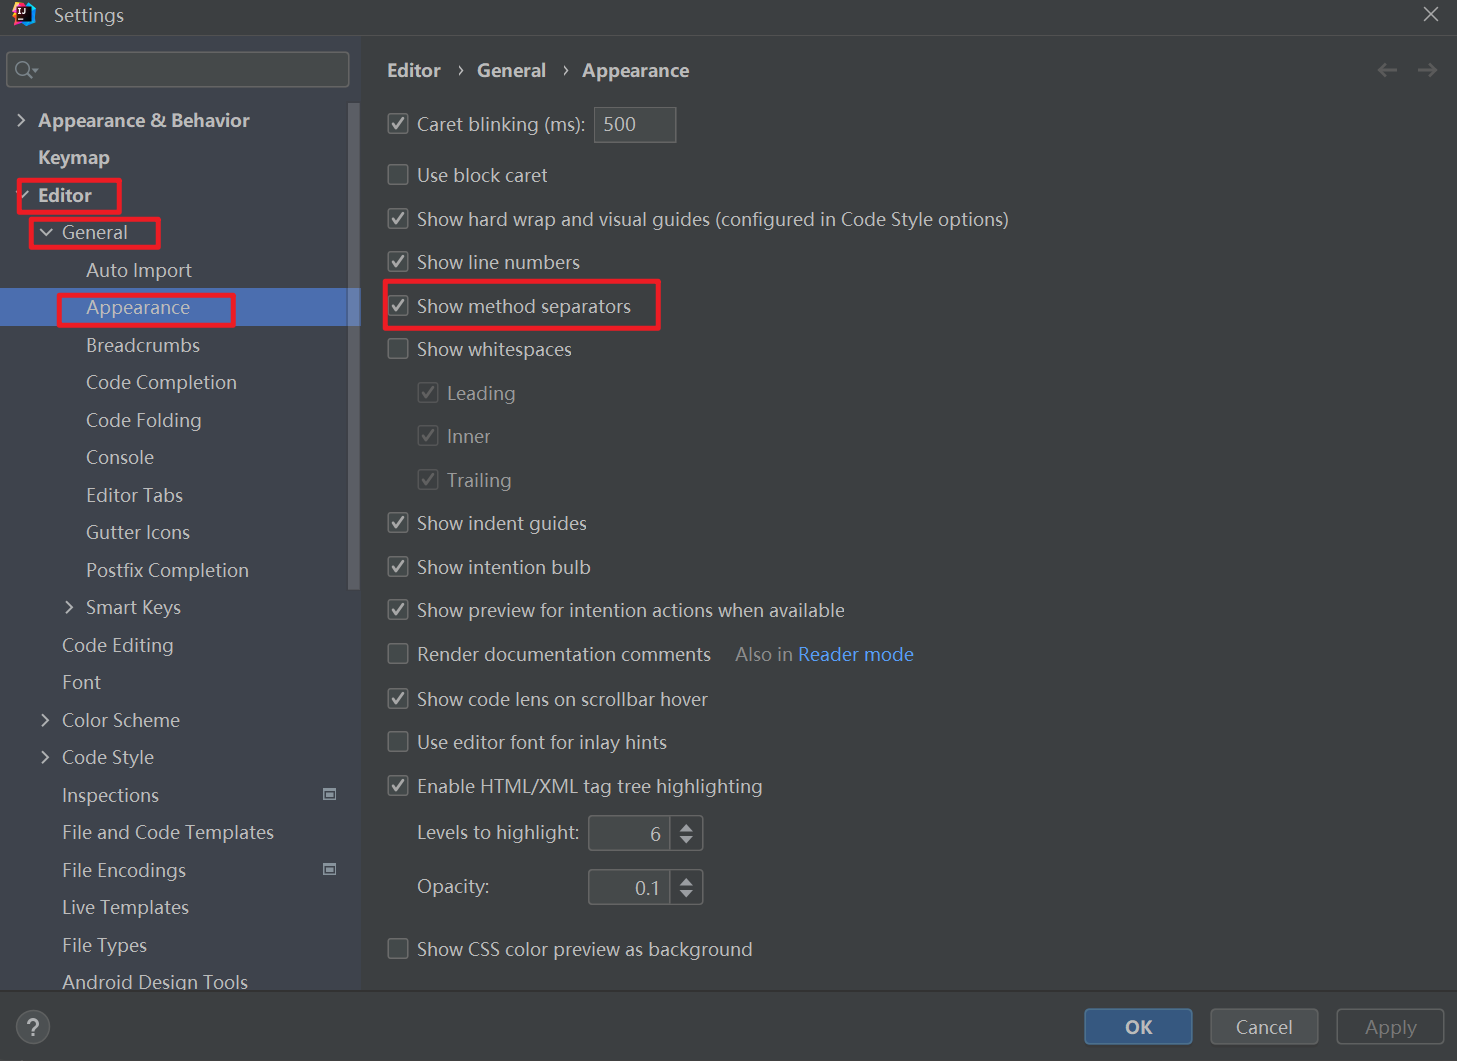
Task: Toggle Use block caret checkbox
Action: [x=398, y=175]
